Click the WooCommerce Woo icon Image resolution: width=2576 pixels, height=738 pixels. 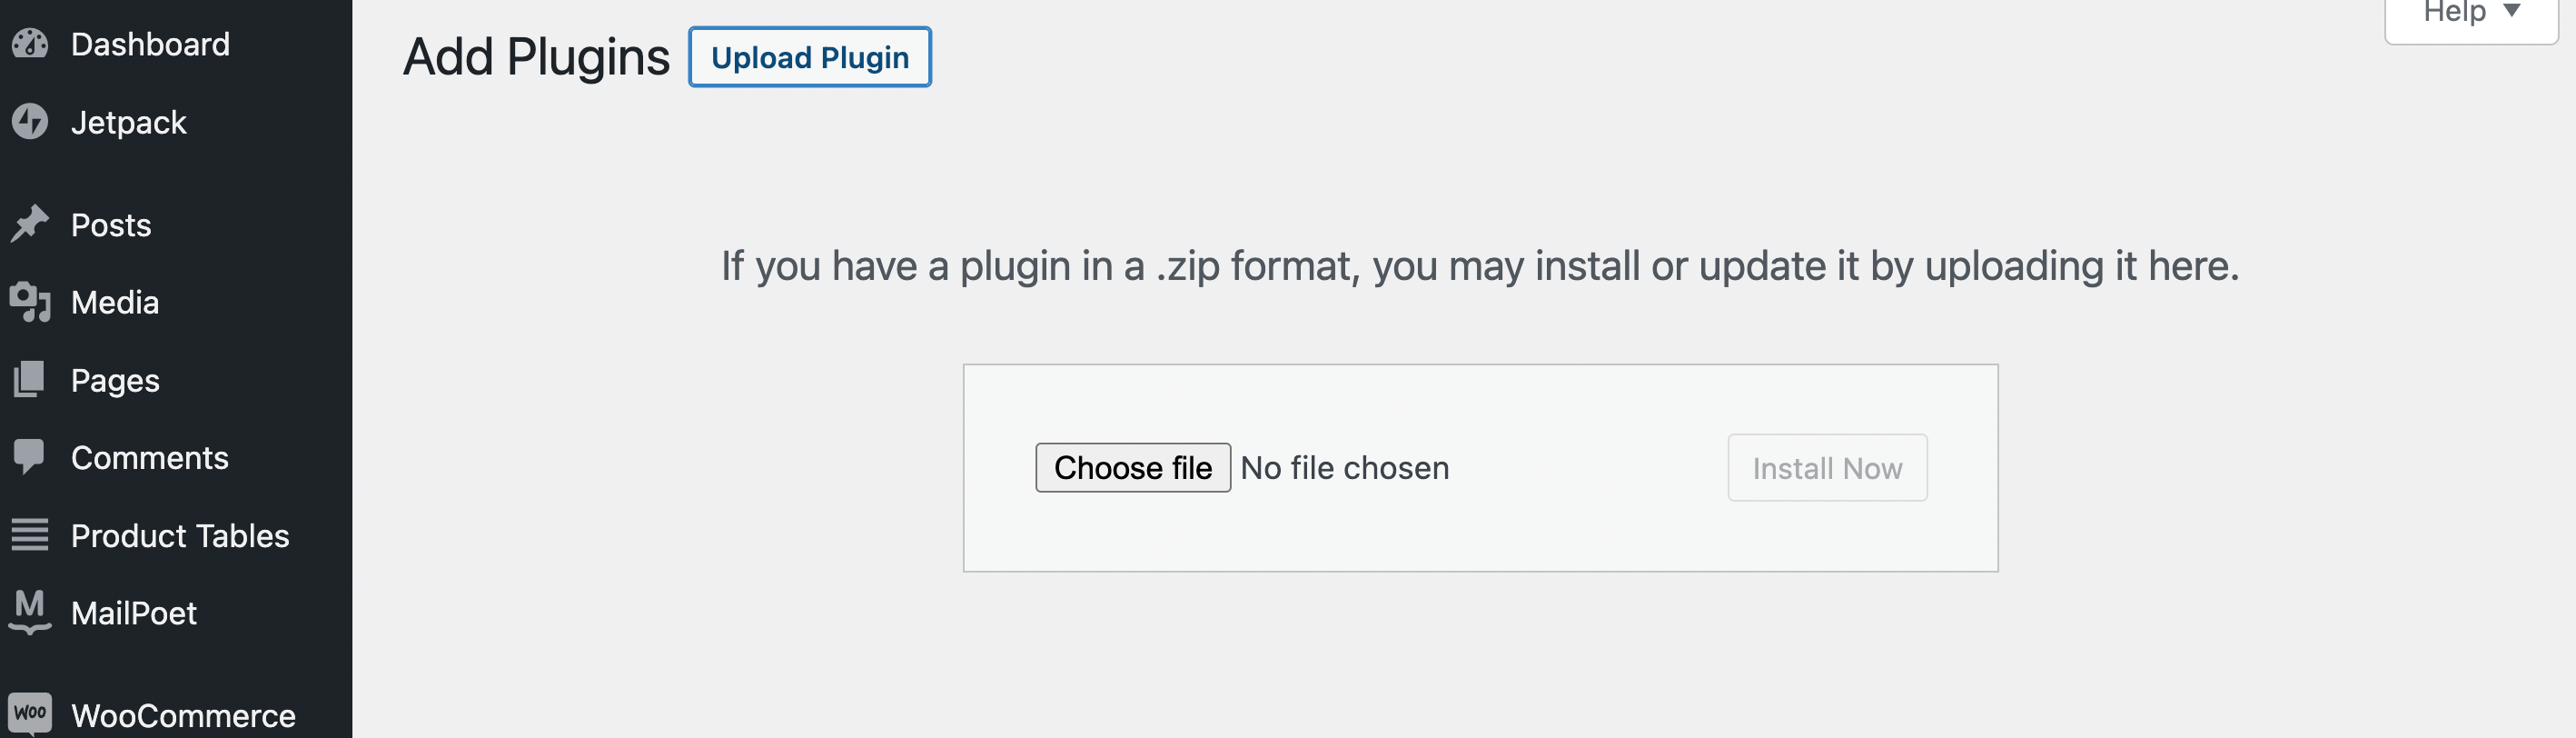pyautogui.click(x=30, y=714)
